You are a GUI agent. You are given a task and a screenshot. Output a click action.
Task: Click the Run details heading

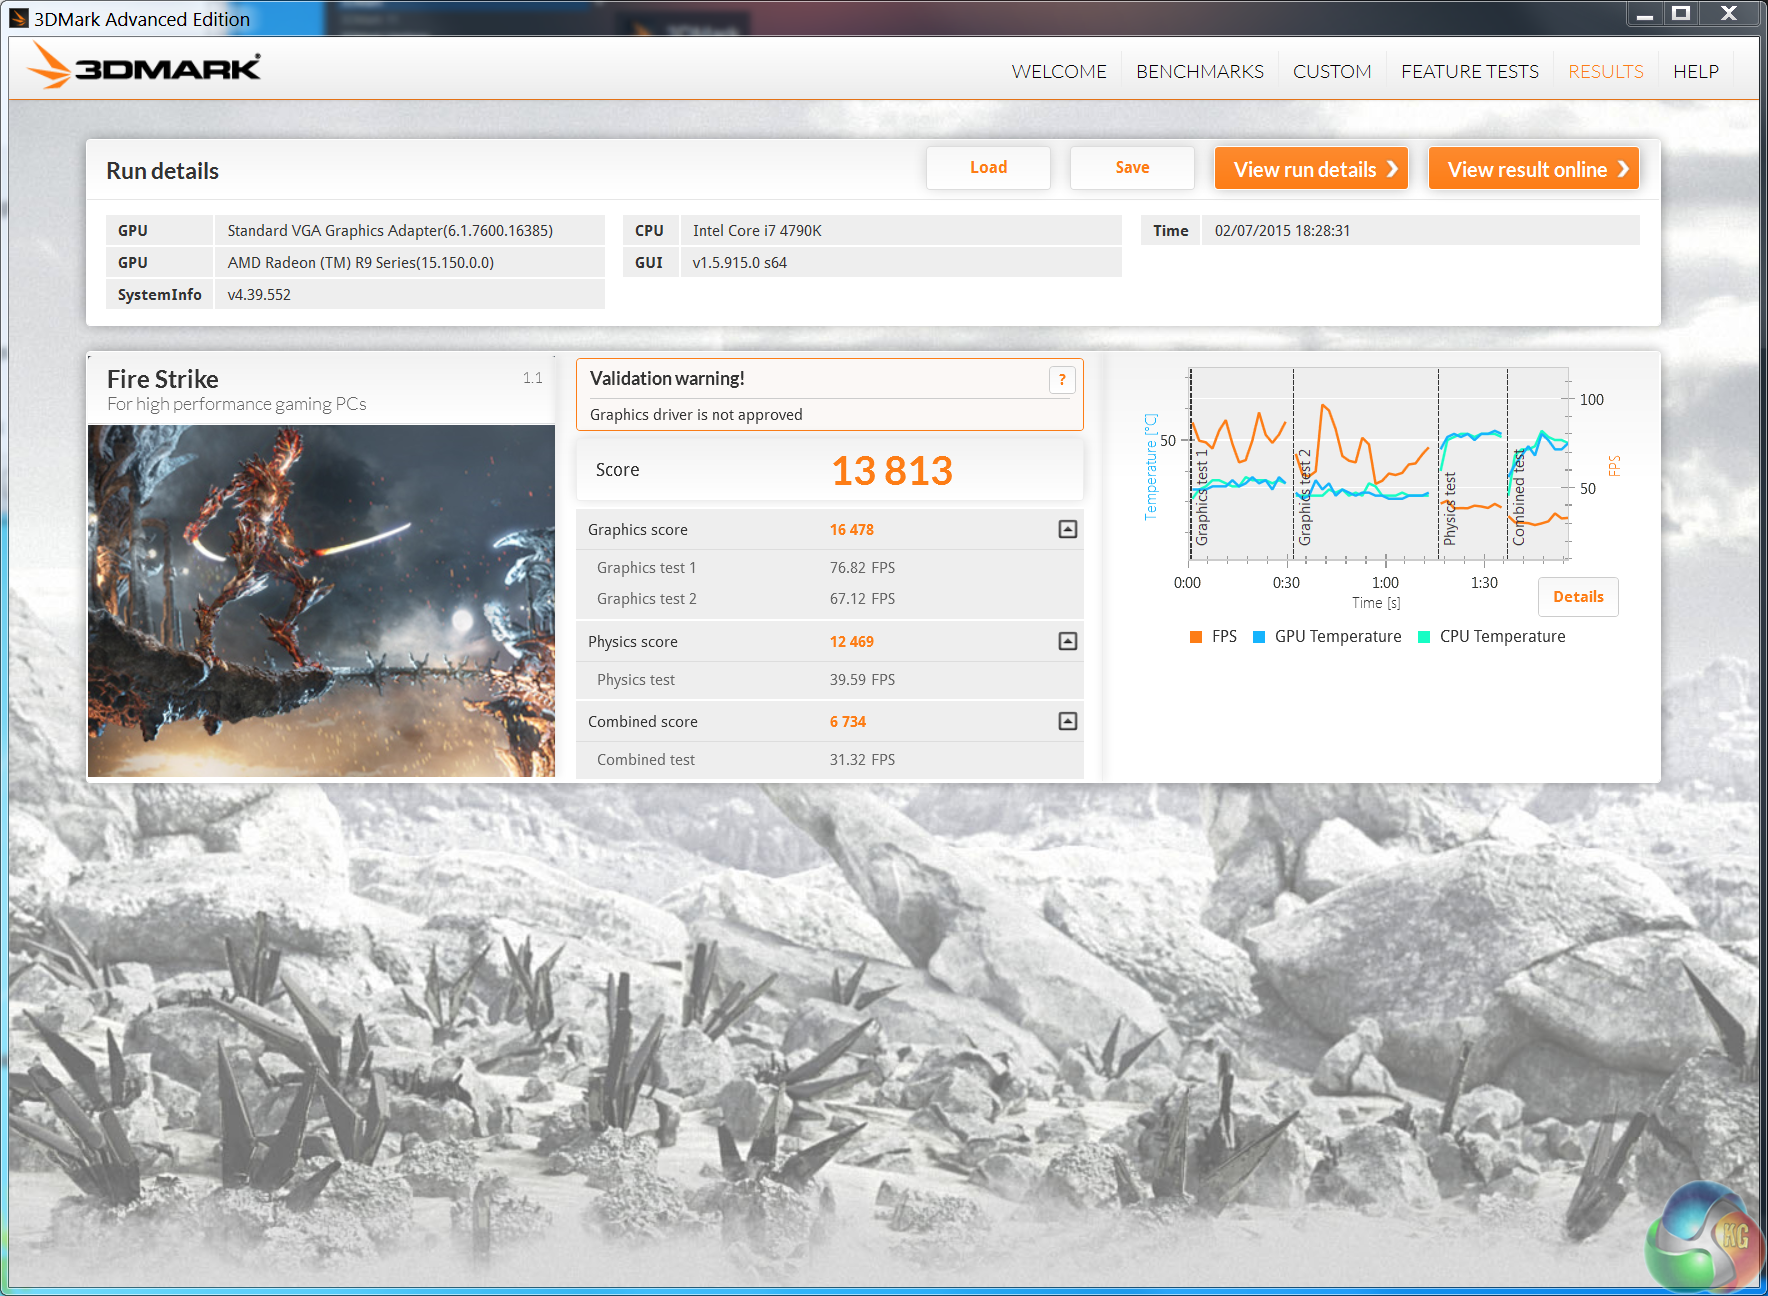pos(162,171)
